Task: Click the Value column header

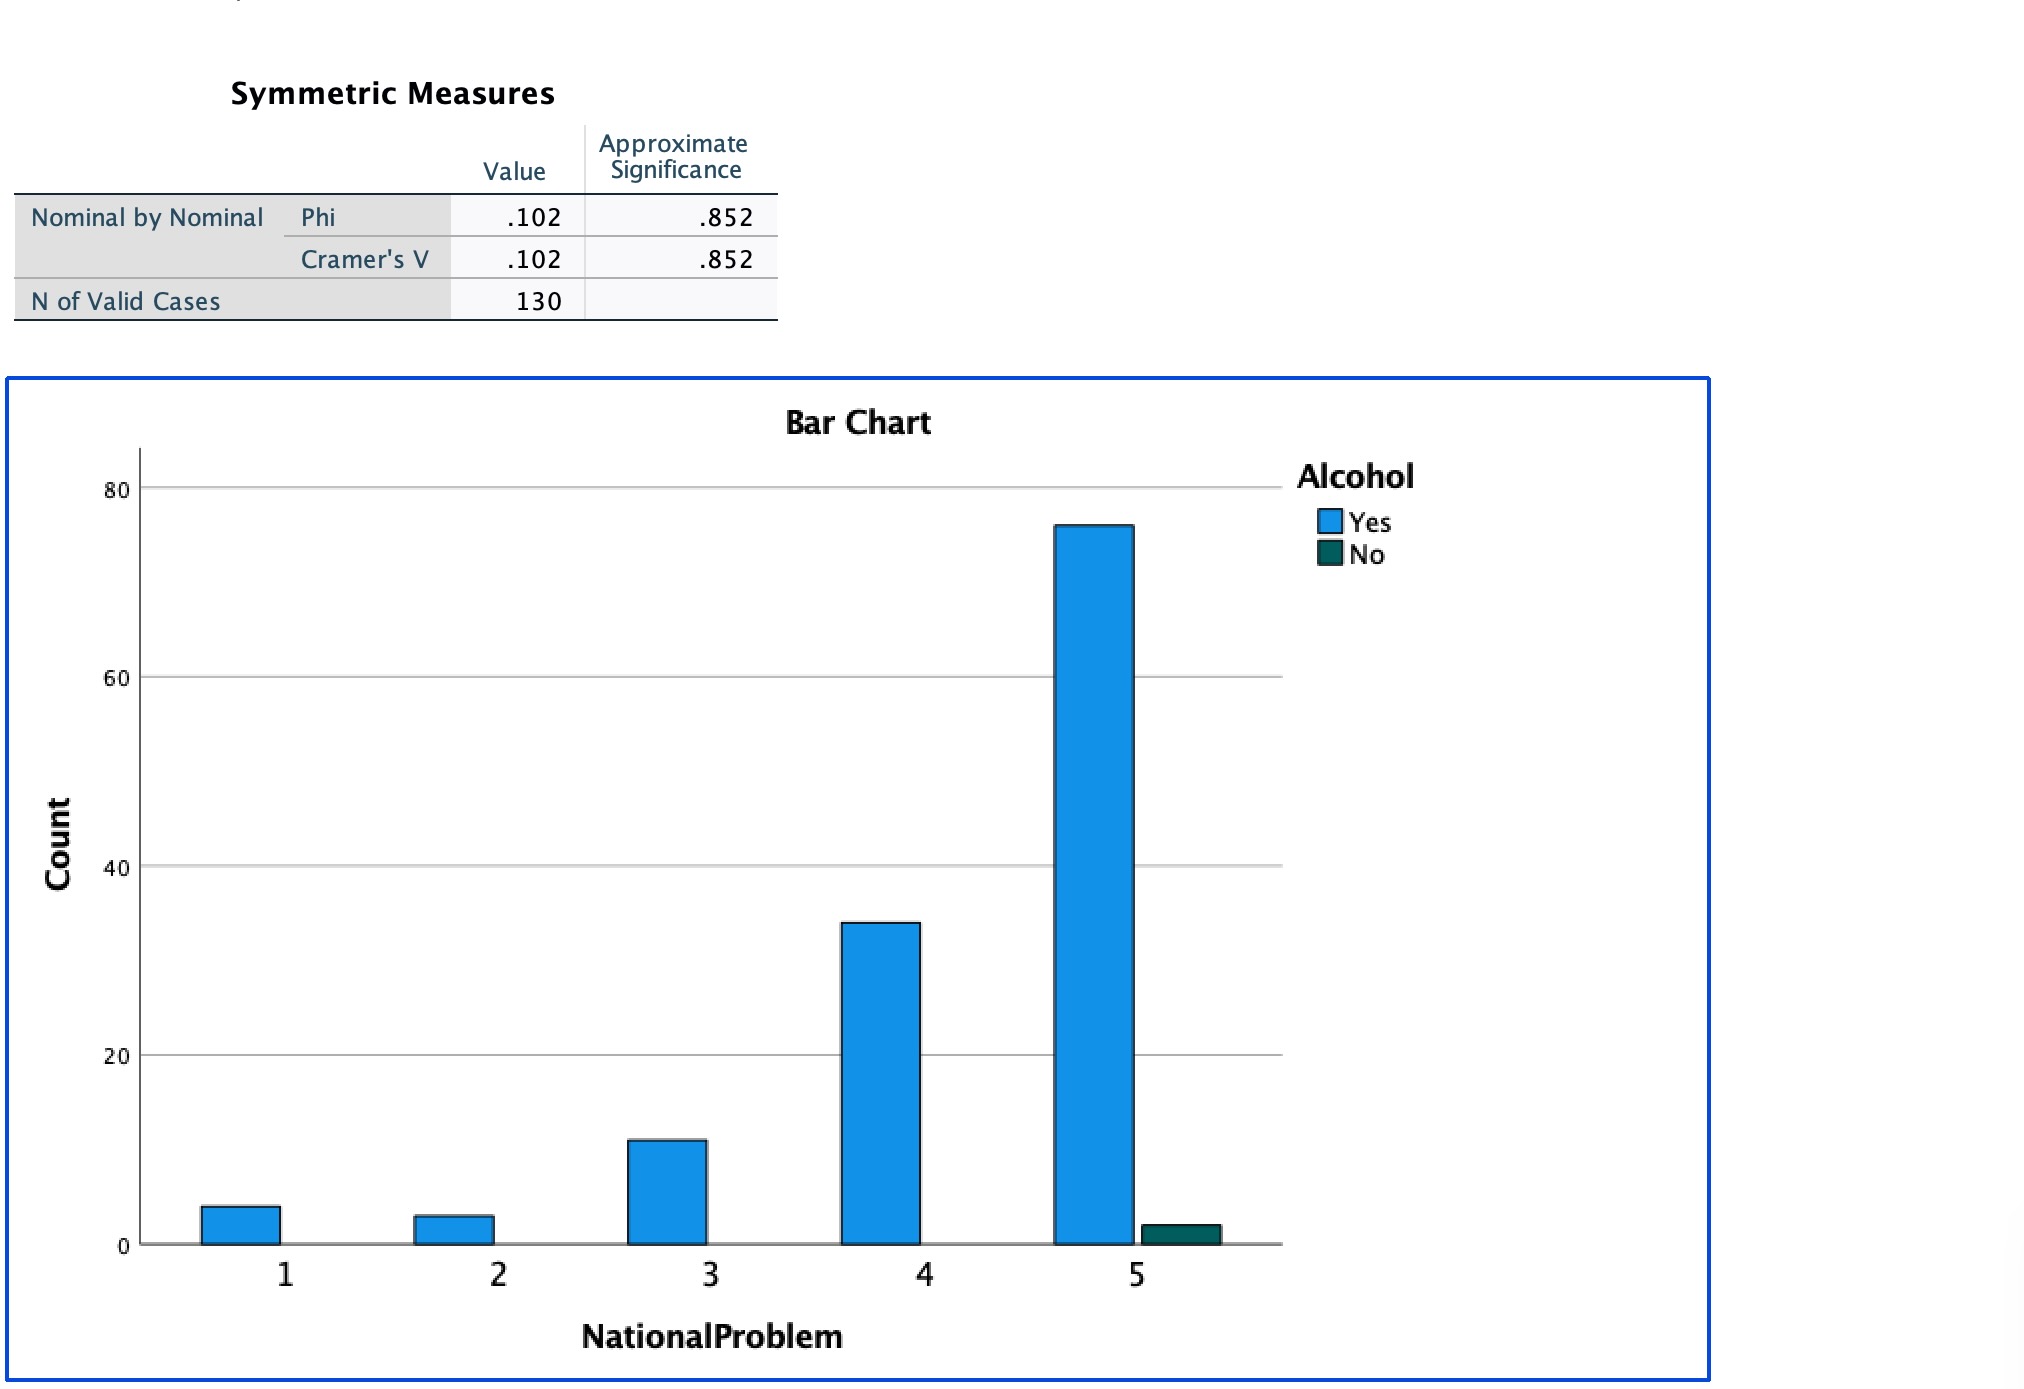Action: (x=514, y=171)
